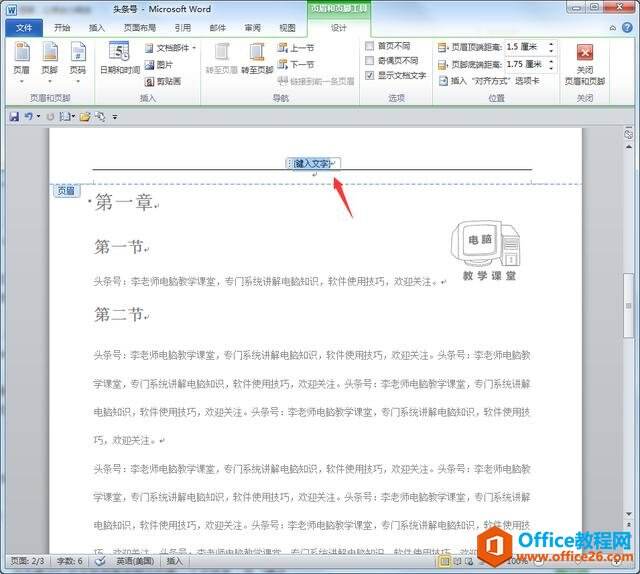Screen dimensions: 640x574
Task: Jump to 上一节 (Previous Section)
Action: (x=296, y=48)
